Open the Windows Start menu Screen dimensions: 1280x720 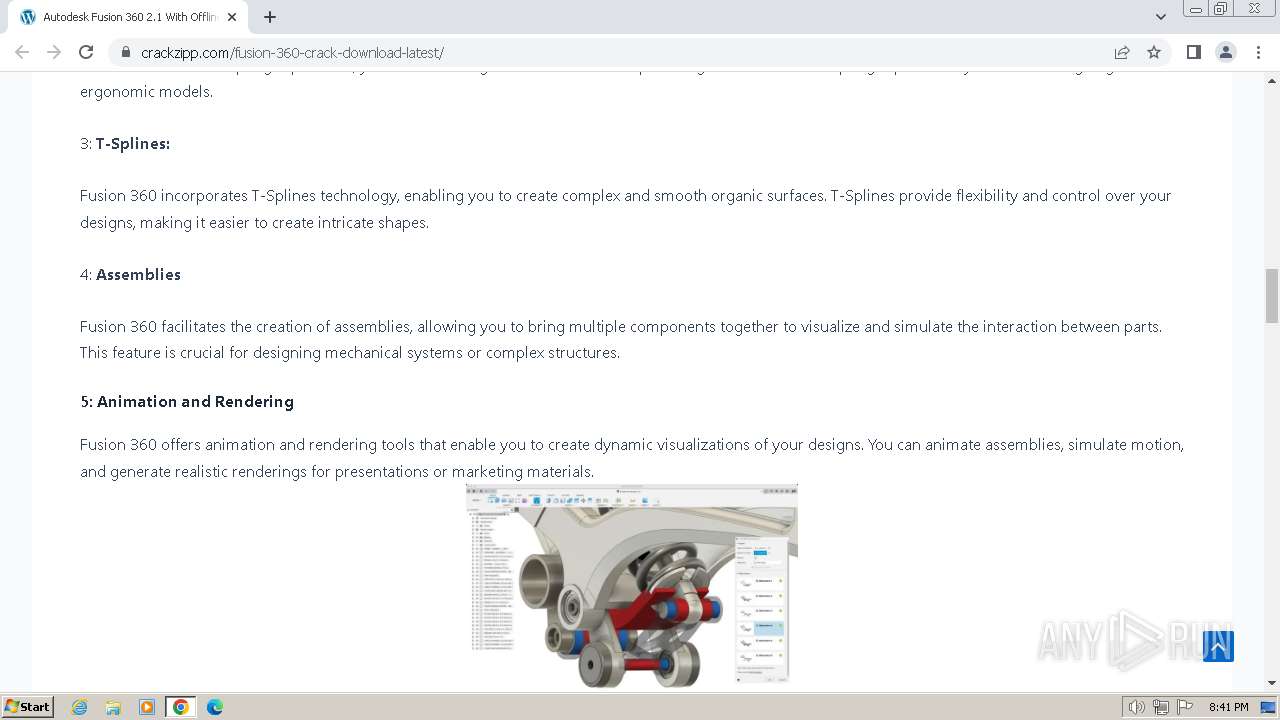coord(27,706)
